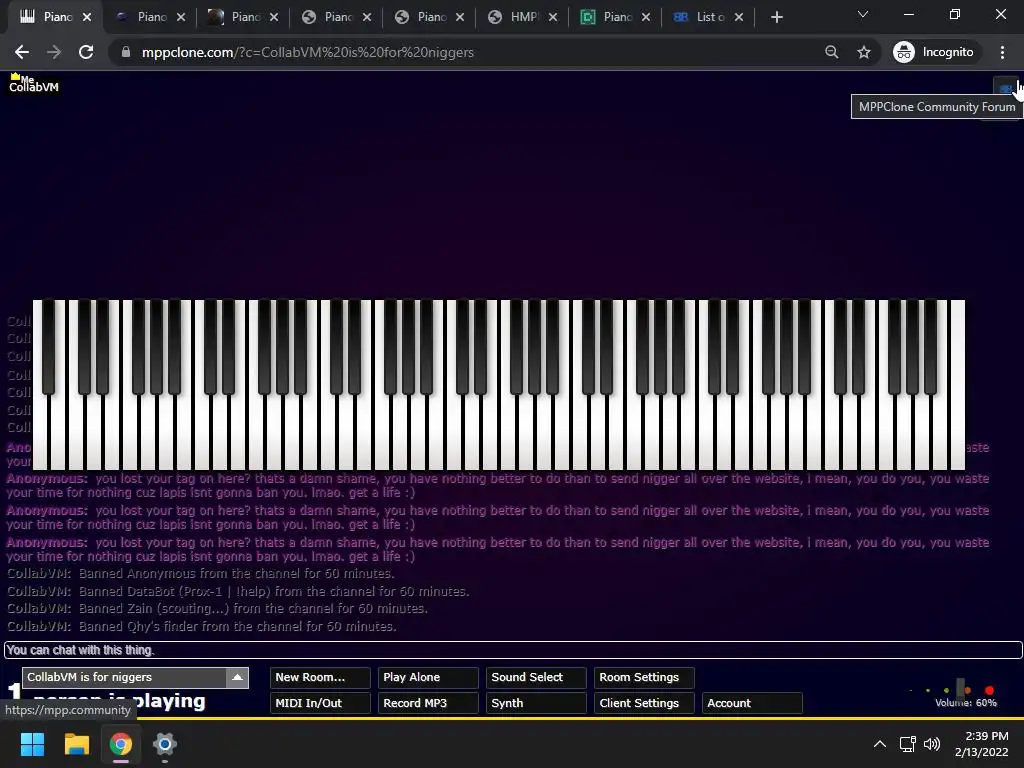The height and width of the screenshot is (768, 1024).
Task: Open a new browser tab with the plus button
Action: [x=776, y=17]
